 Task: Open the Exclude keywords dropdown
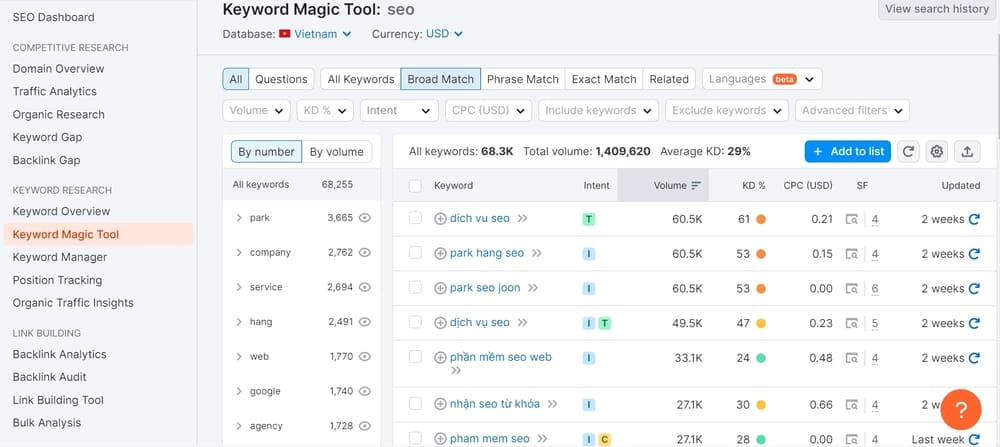click(726, 110)
